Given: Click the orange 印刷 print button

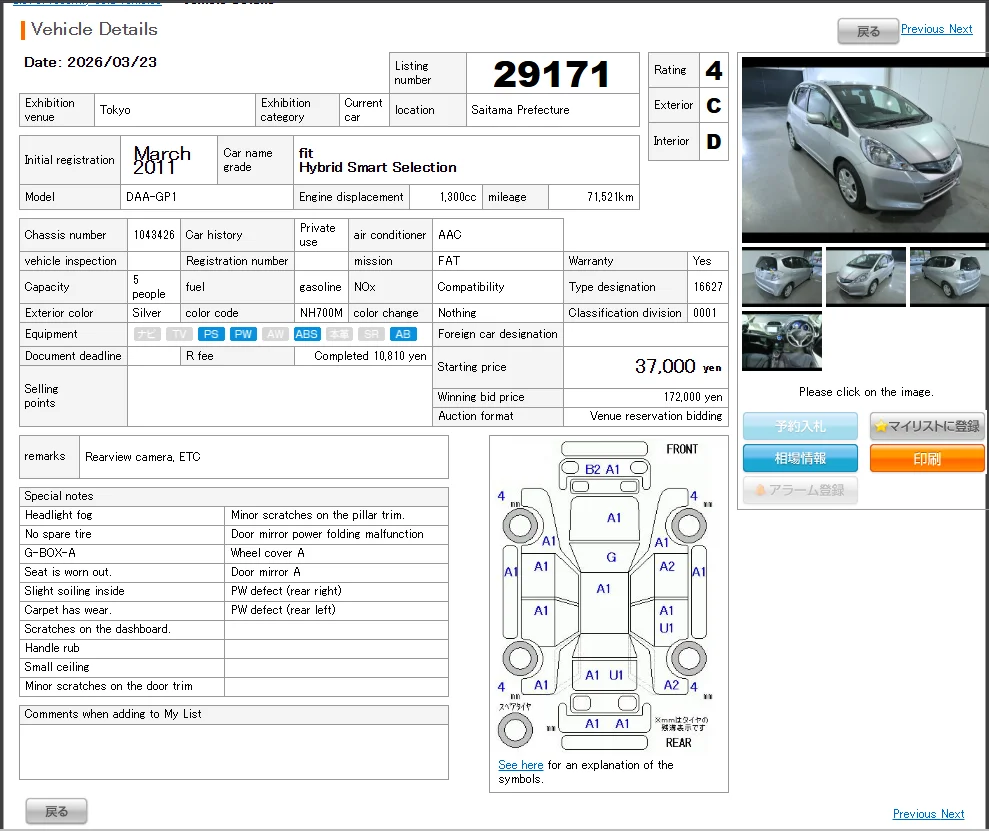Looking at the screenshot, I should (927, 458).
